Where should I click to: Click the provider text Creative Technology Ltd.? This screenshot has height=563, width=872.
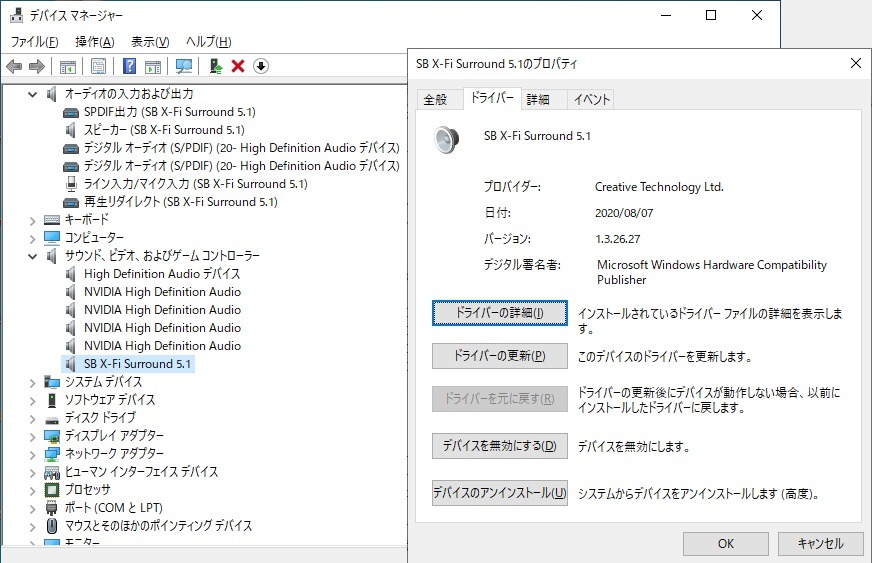(x=659, y=187)
